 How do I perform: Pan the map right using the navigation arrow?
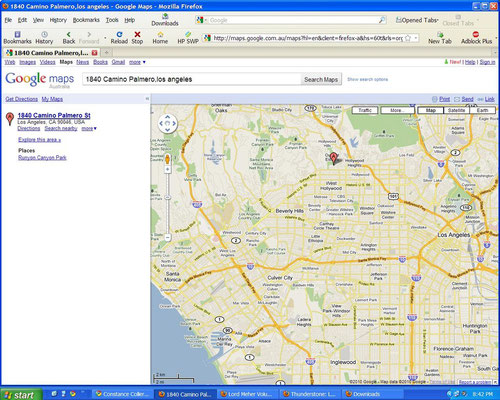(174, 123)
